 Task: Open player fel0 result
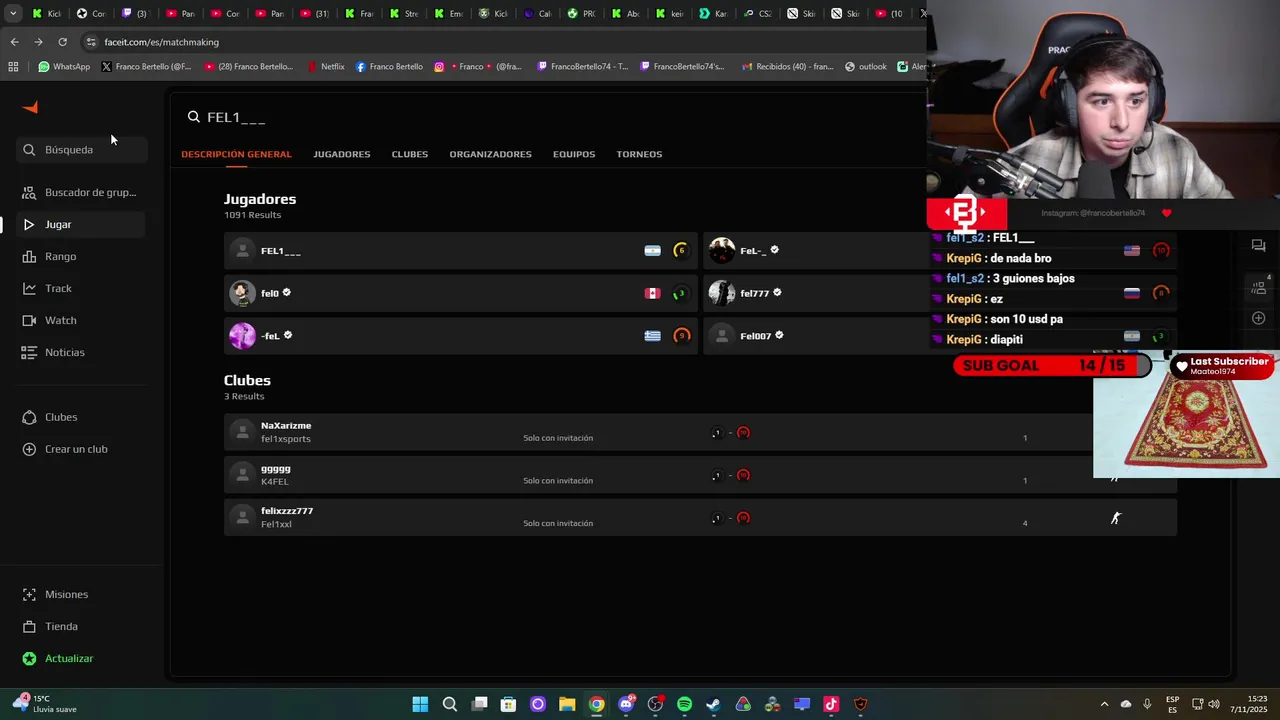tap(461, 293)
